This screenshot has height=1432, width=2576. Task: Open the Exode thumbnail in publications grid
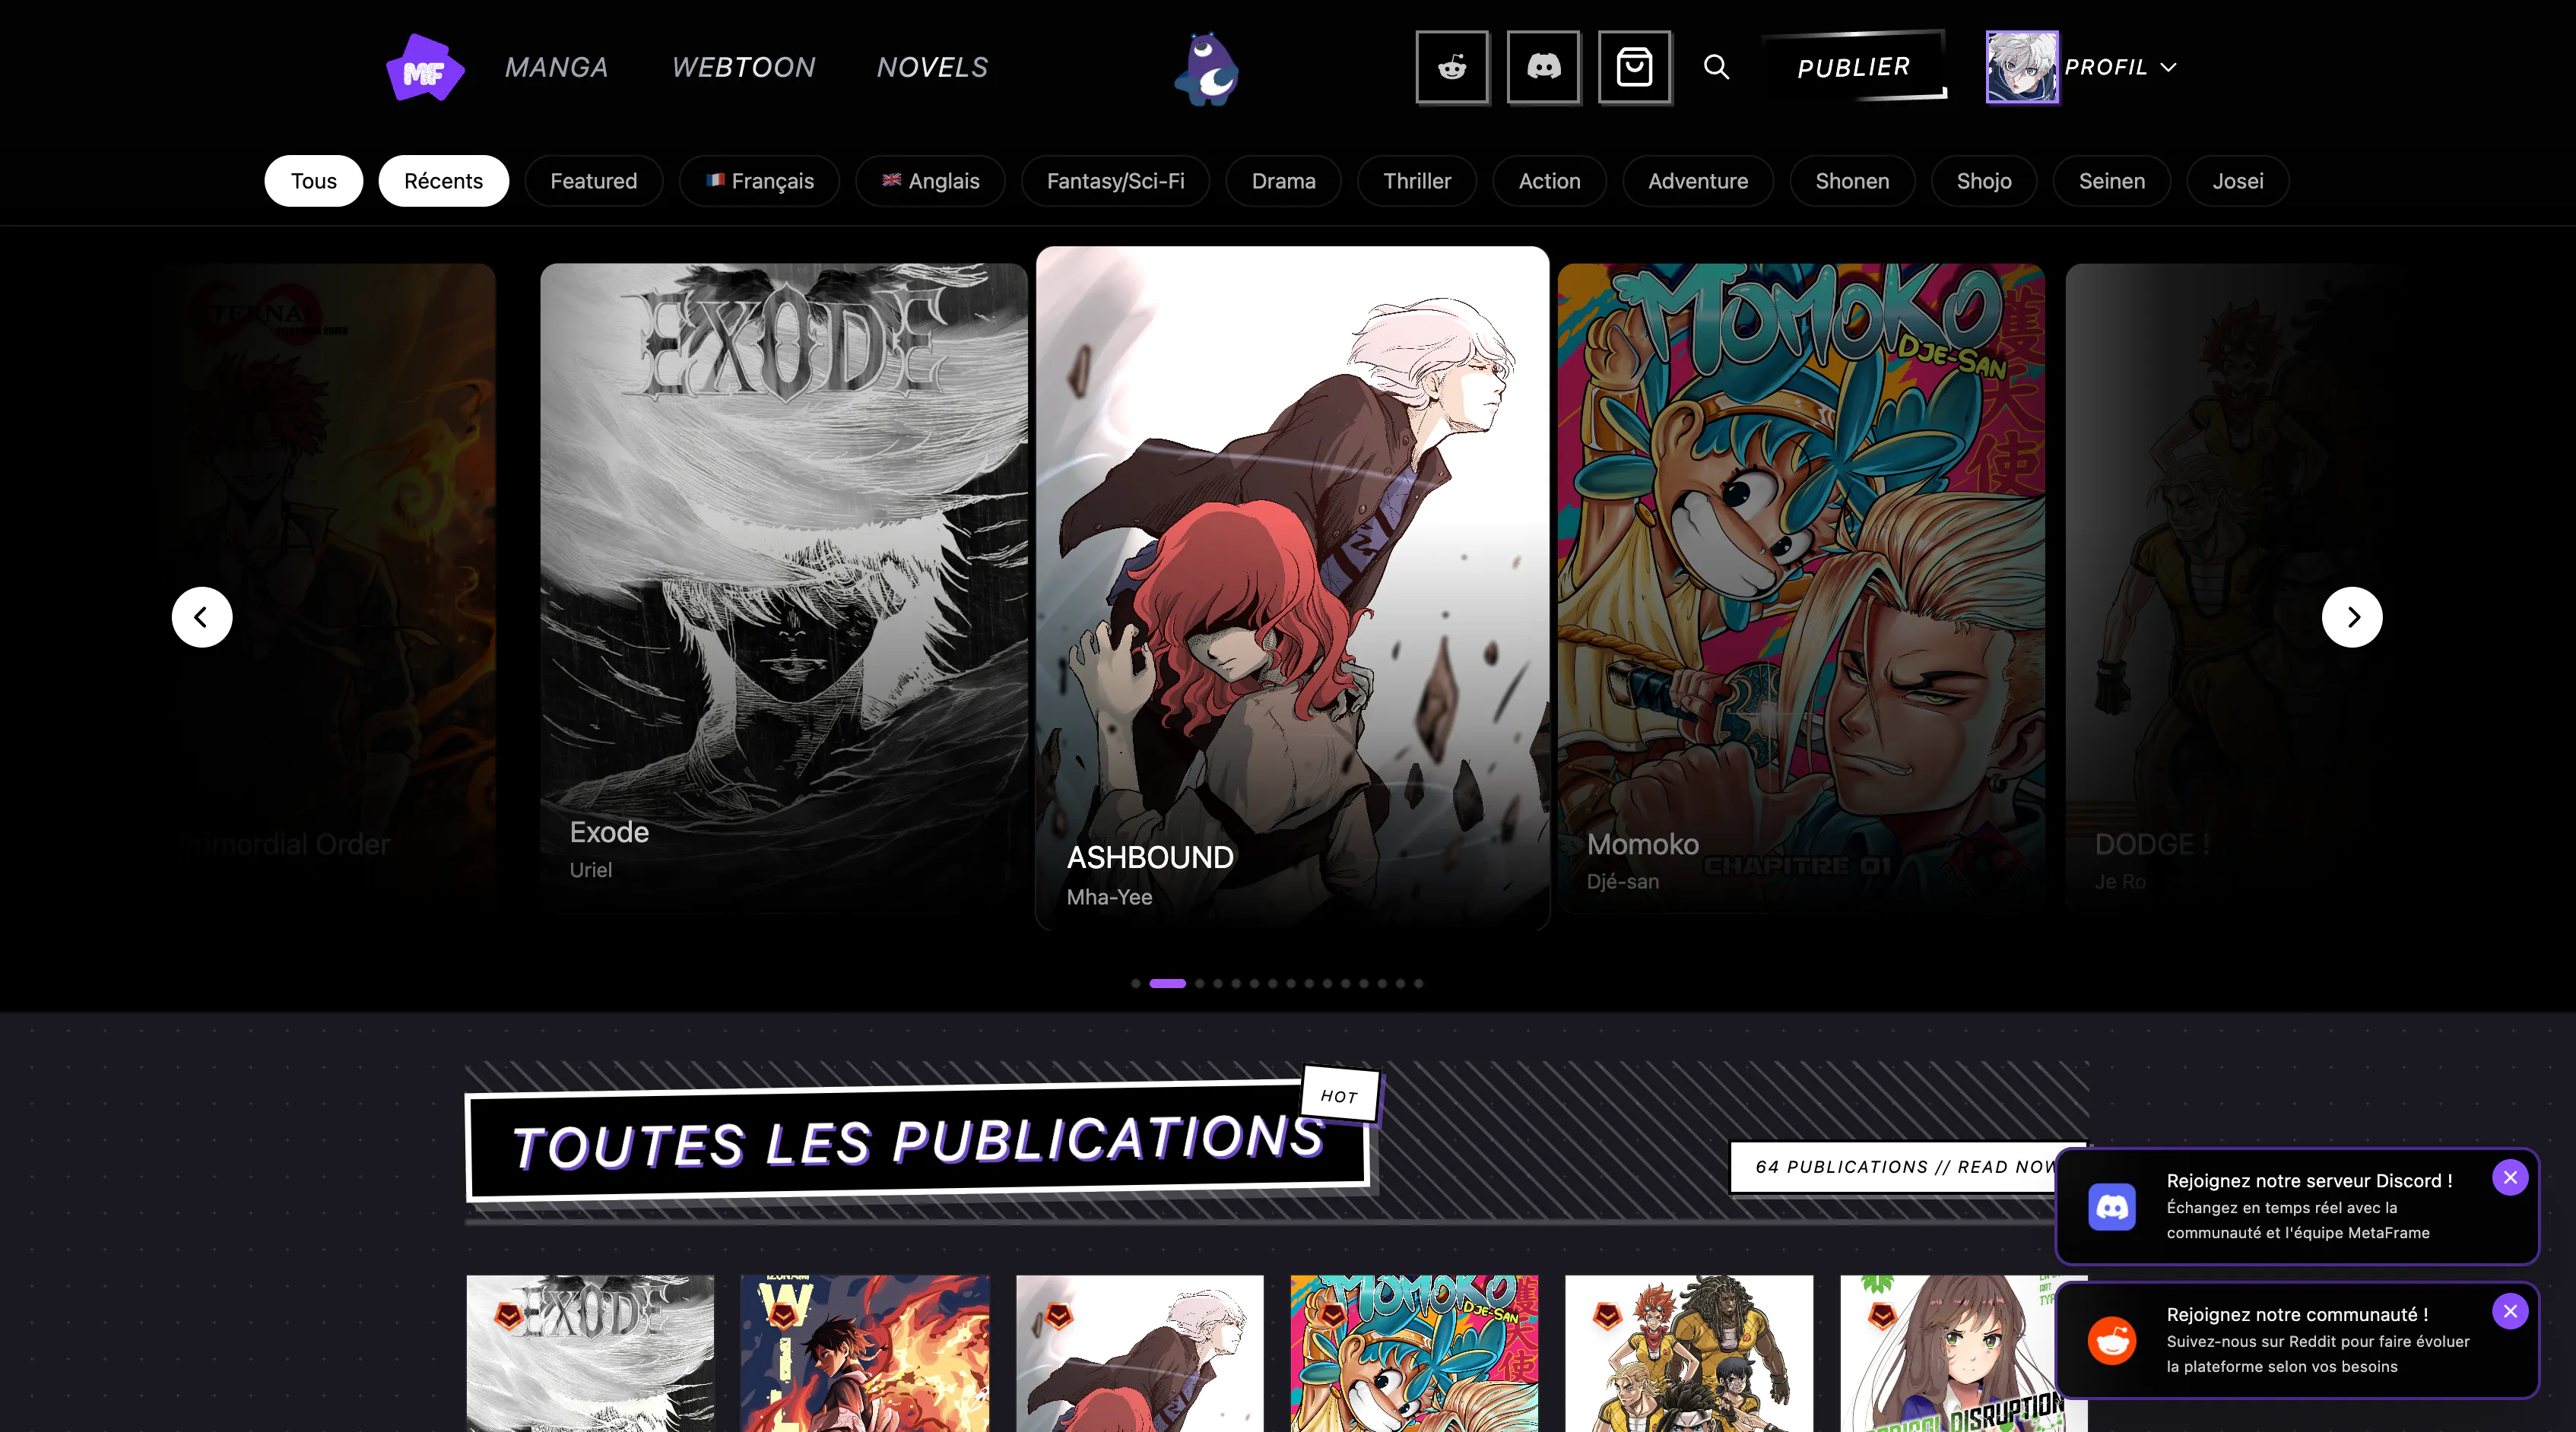pos(590,1354)
